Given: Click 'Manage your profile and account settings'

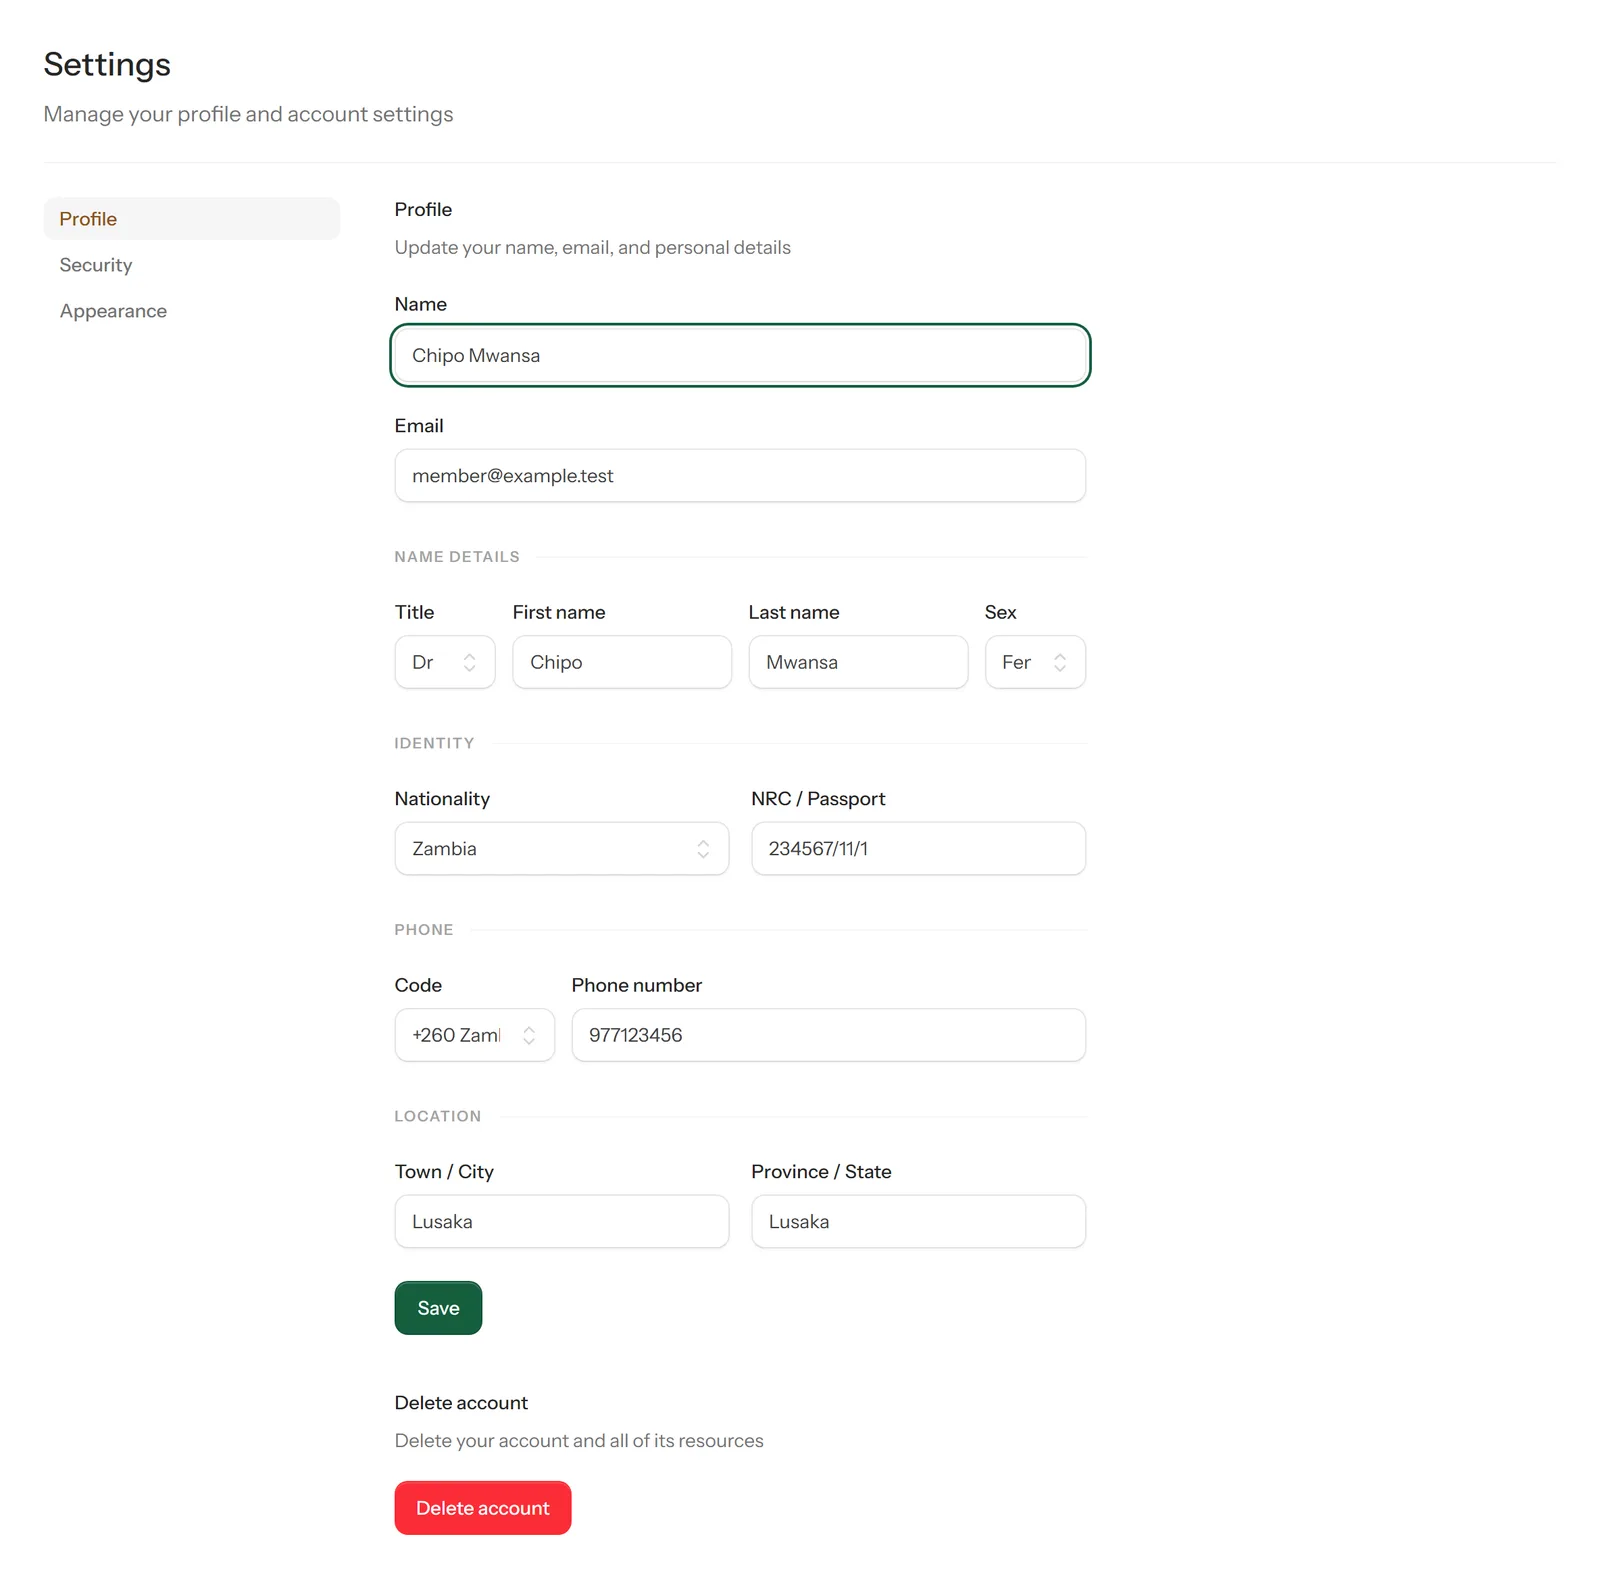Looking at the screenshot, I should (248, 114).
